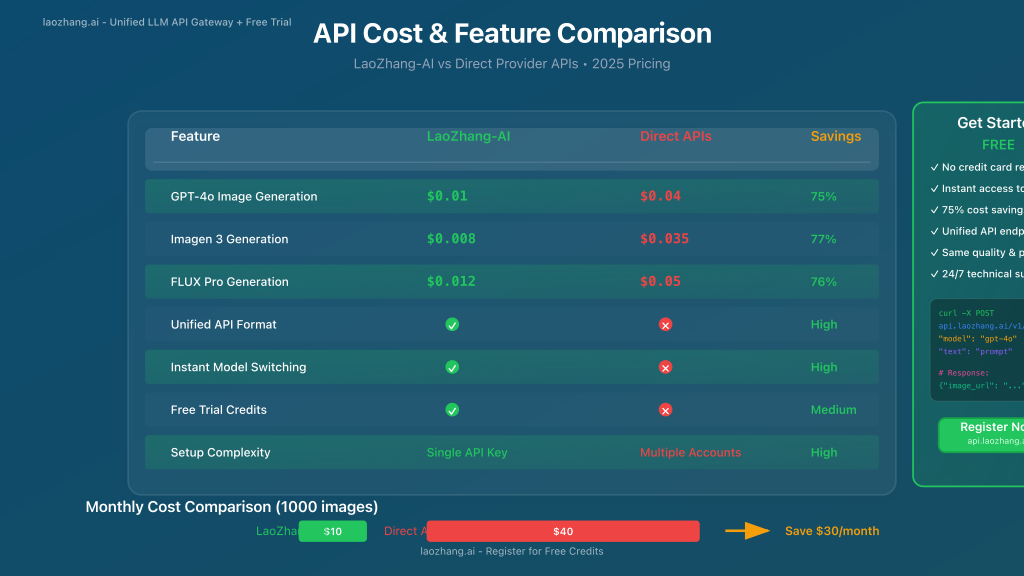This screenshot has width=1024, height=576.
Task: Click the laozhang.ai Unified LLM API Gateway header text
Action: tap(167, 22)
